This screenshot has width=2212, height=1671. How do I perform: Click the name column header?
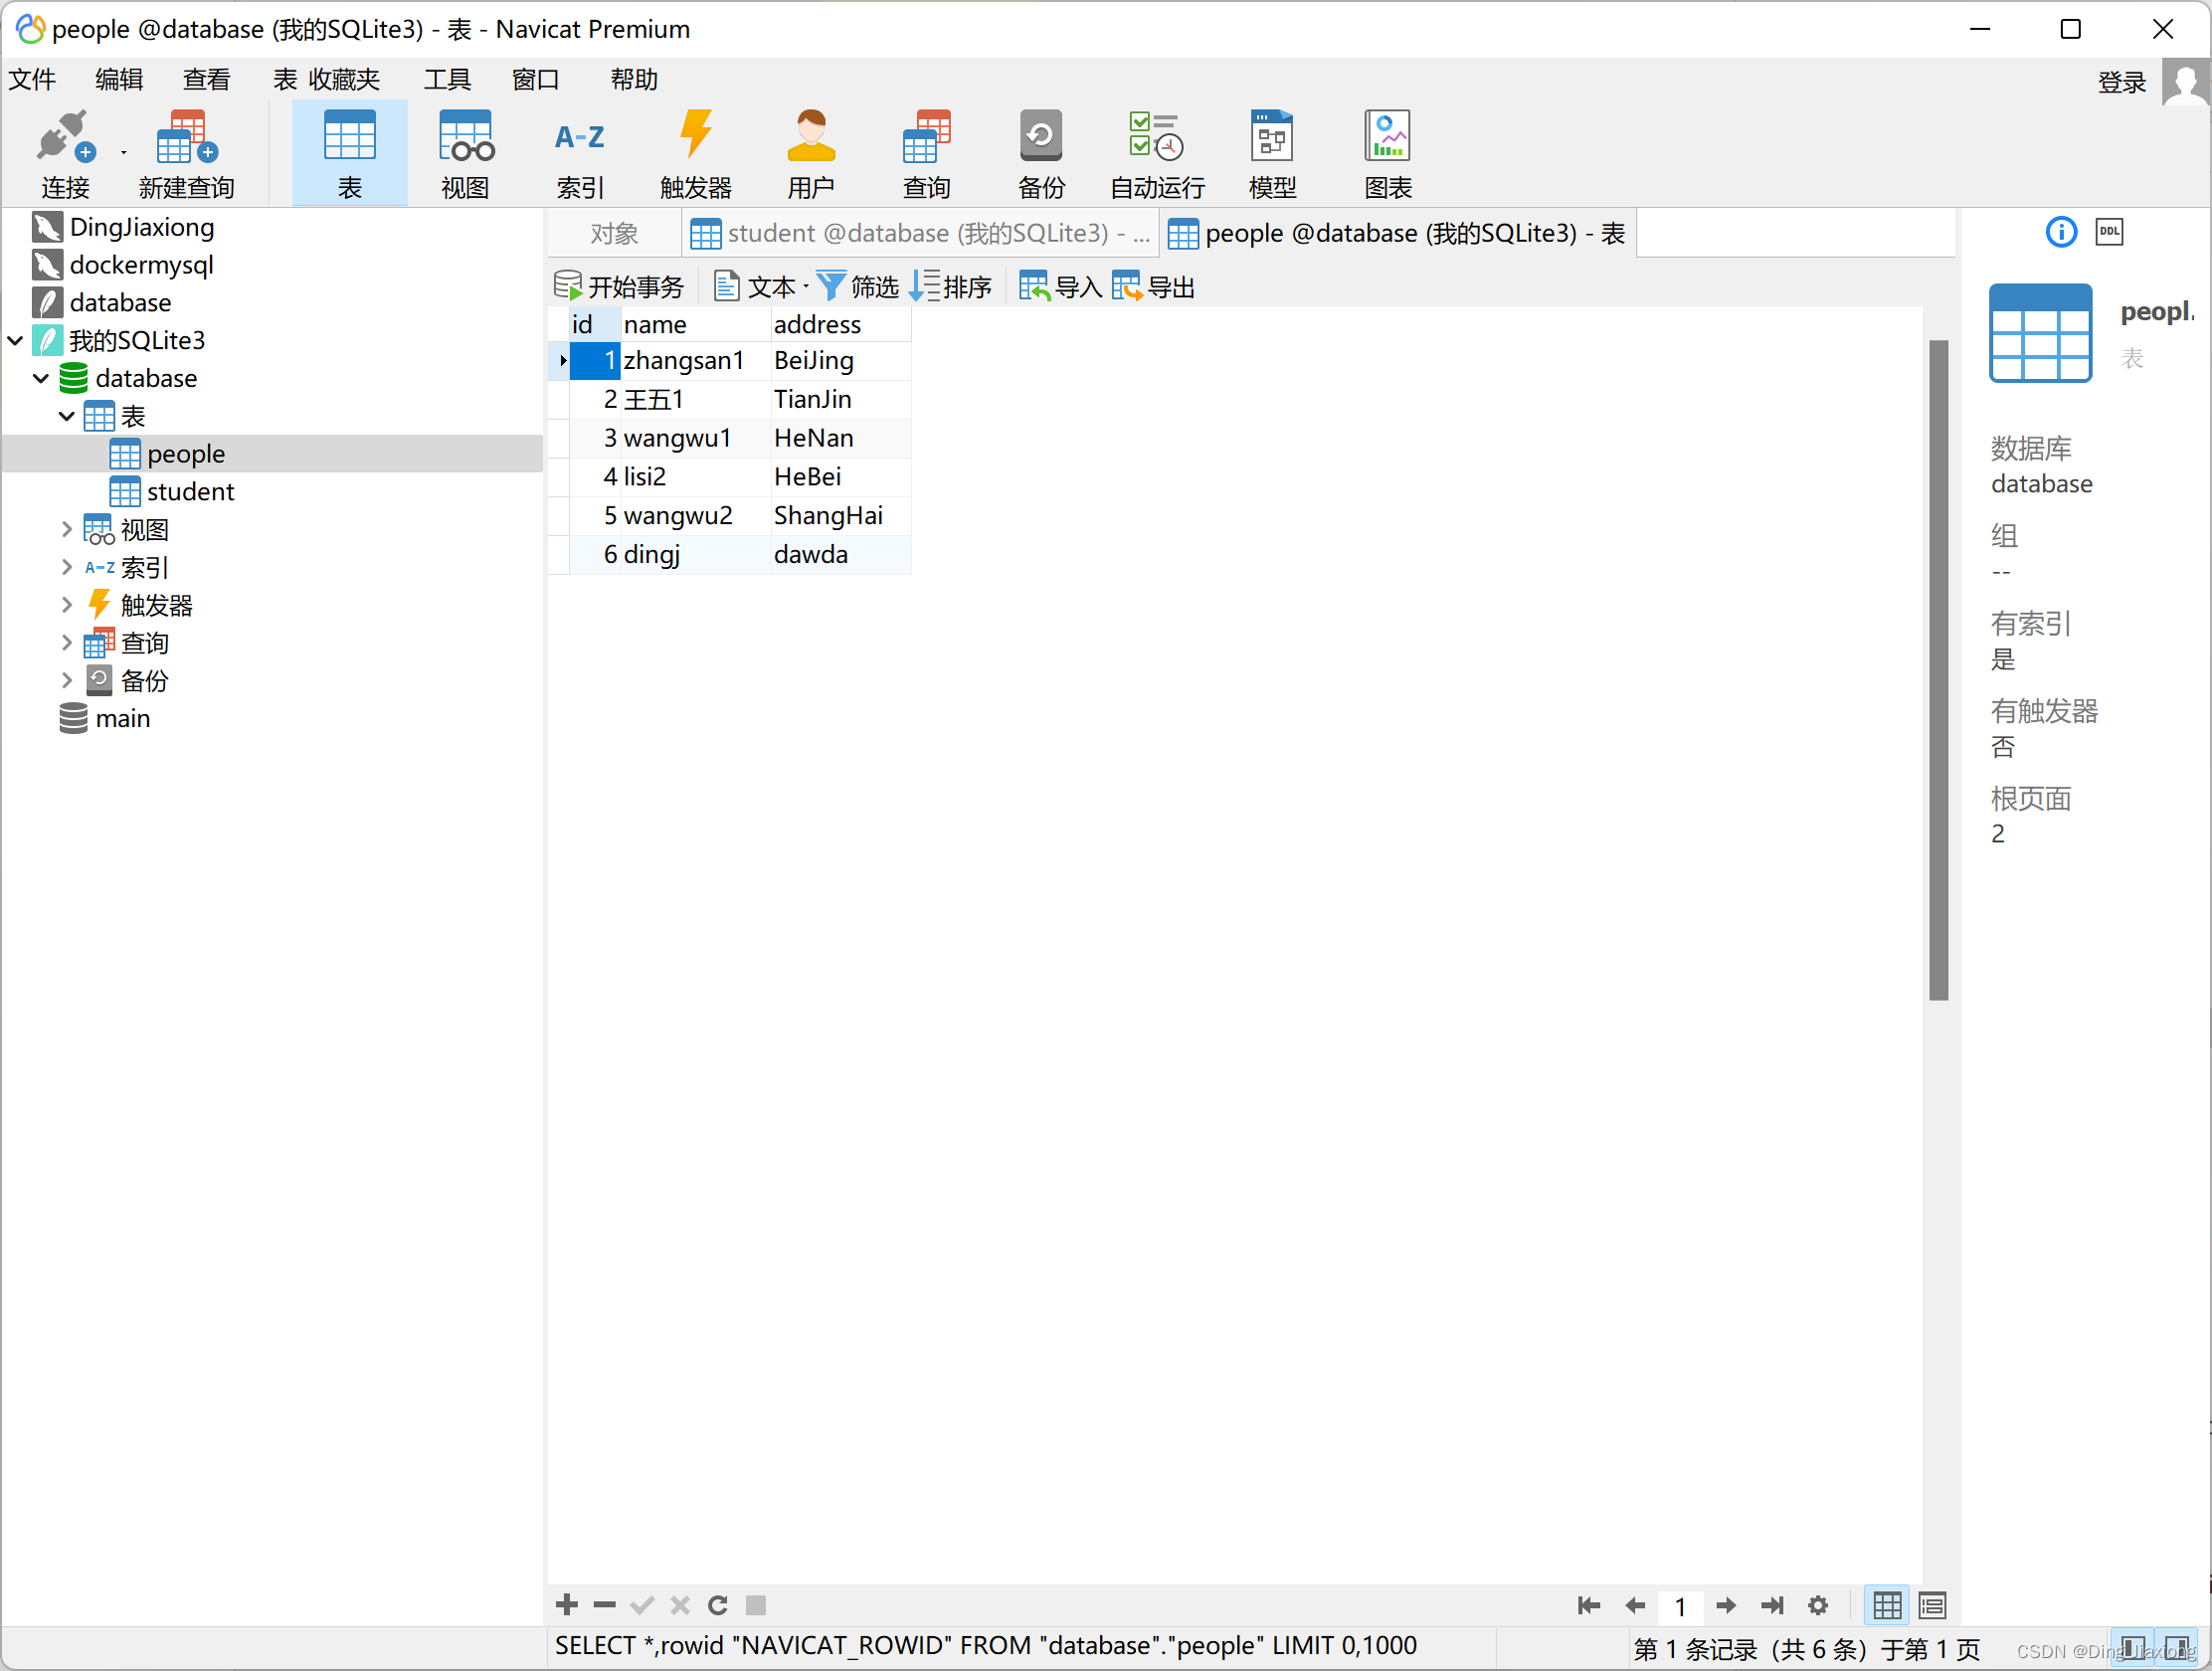pos(695,324)
